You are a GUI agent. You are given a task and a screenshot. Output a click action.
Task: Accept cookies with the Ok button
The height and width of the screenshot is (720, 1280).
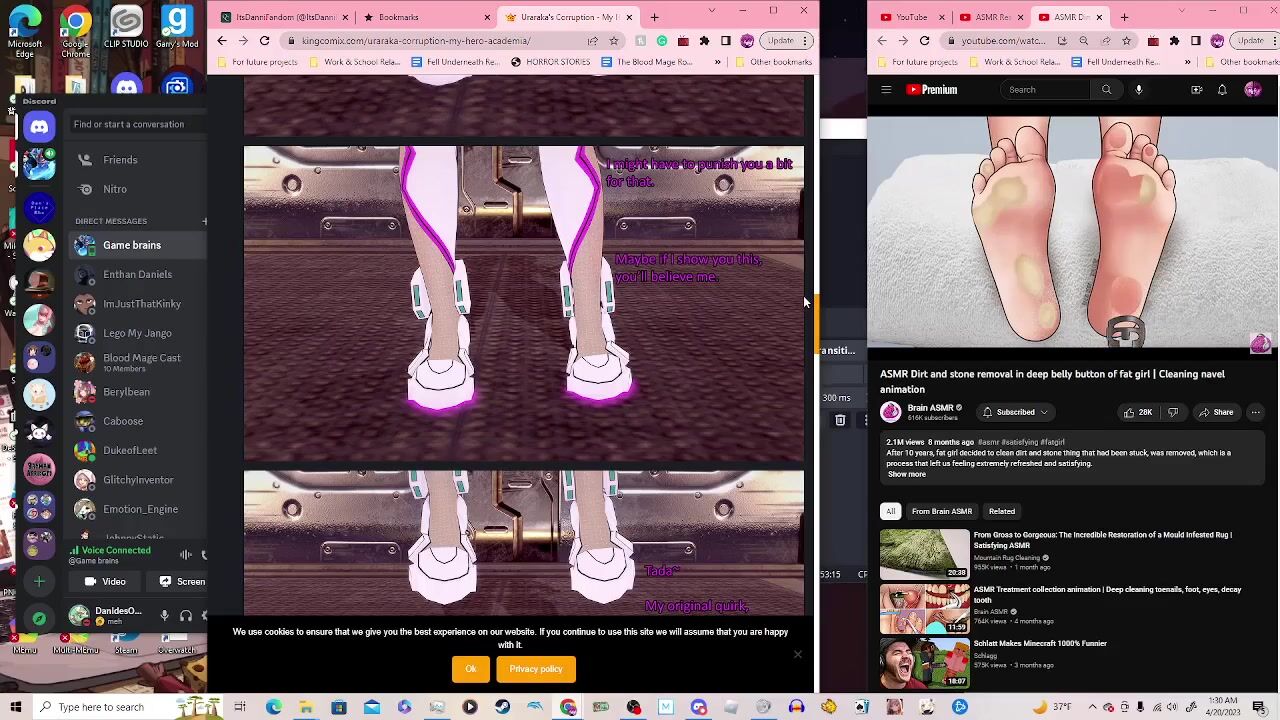click(x=470, y=669)
